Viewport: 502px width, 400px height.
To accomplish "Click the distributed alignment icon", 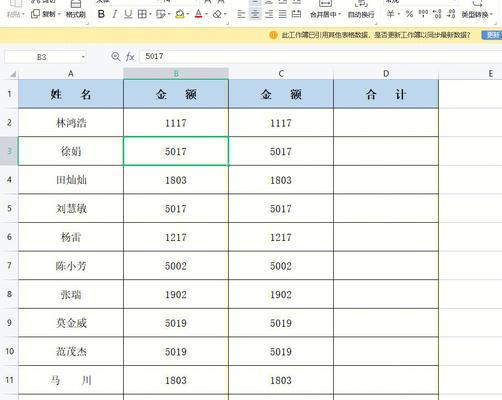I will click(296, 14).
